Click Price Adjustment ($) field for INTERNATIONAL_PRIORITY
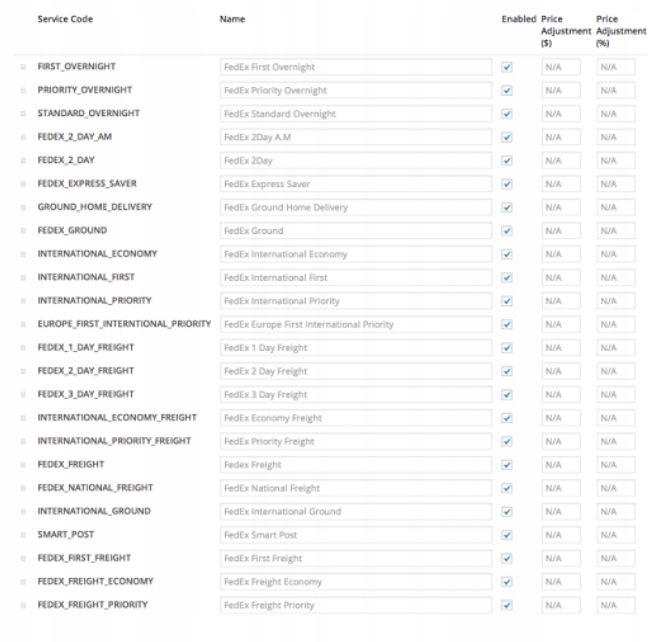 (560, 301)
